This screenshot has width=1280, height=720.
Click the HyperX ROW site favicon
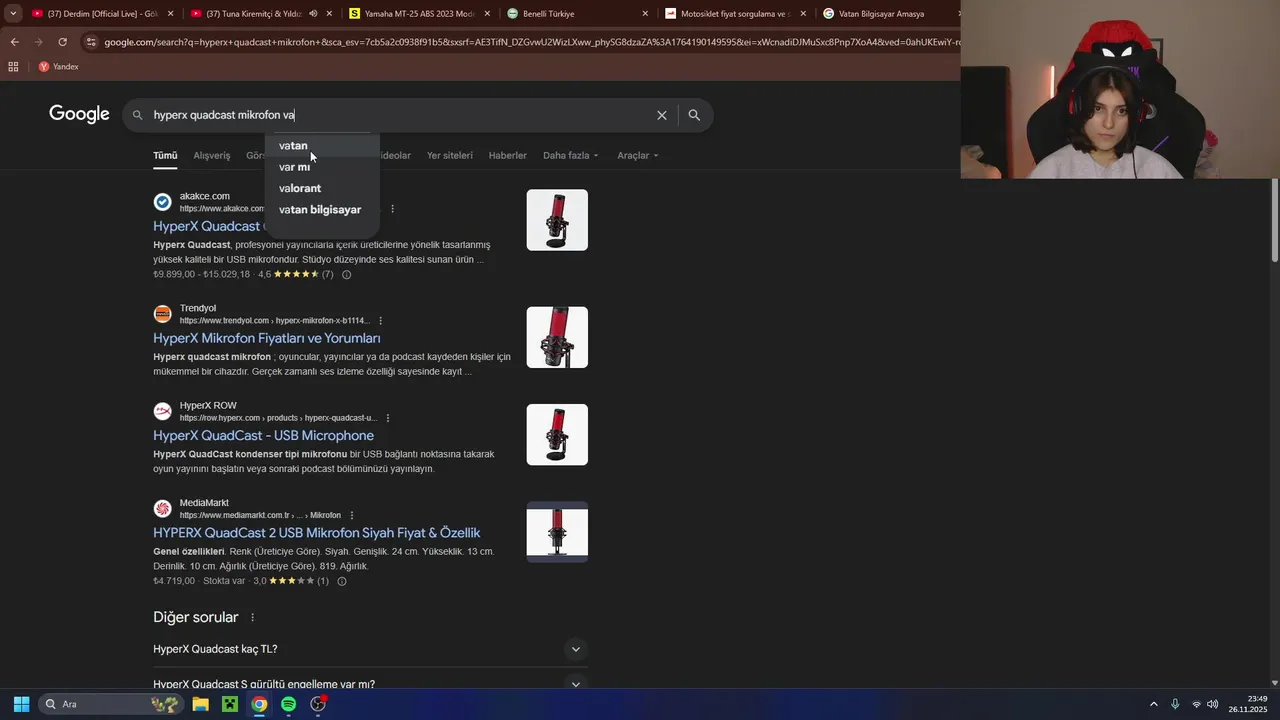(x=162, y=411)
